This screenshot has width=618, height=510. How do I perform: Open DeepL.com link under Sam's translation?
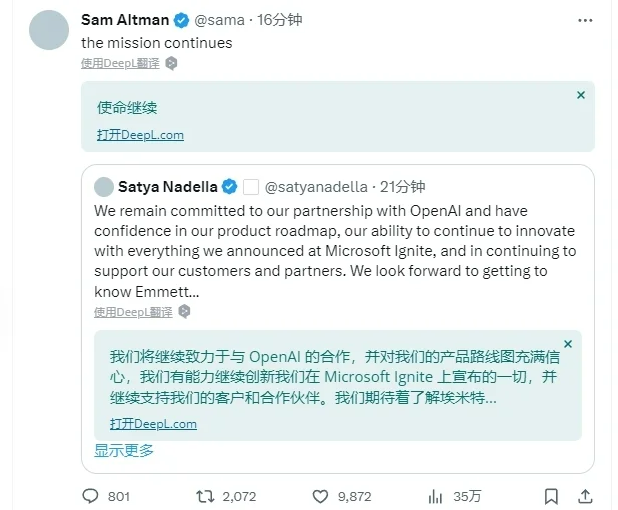tap(140, 135)
